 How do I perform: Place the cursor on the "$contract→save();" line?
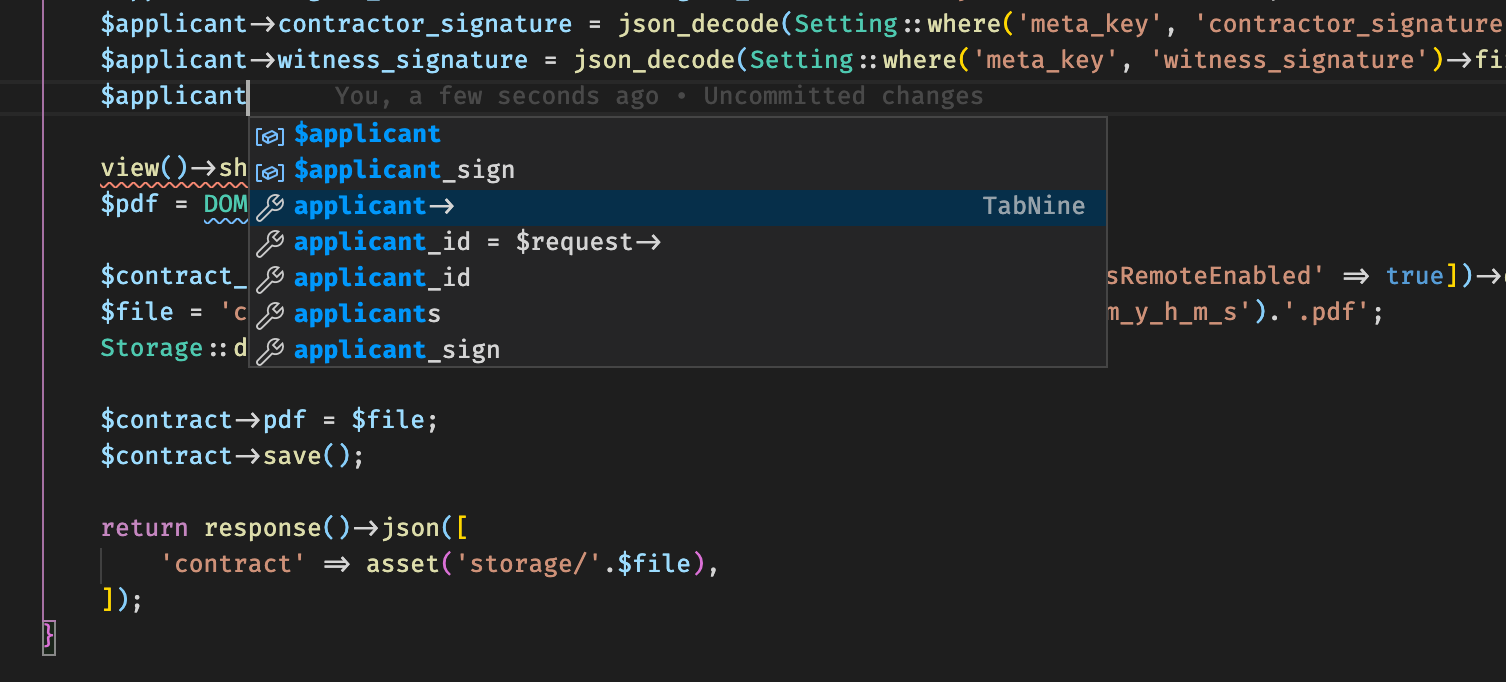232,456
